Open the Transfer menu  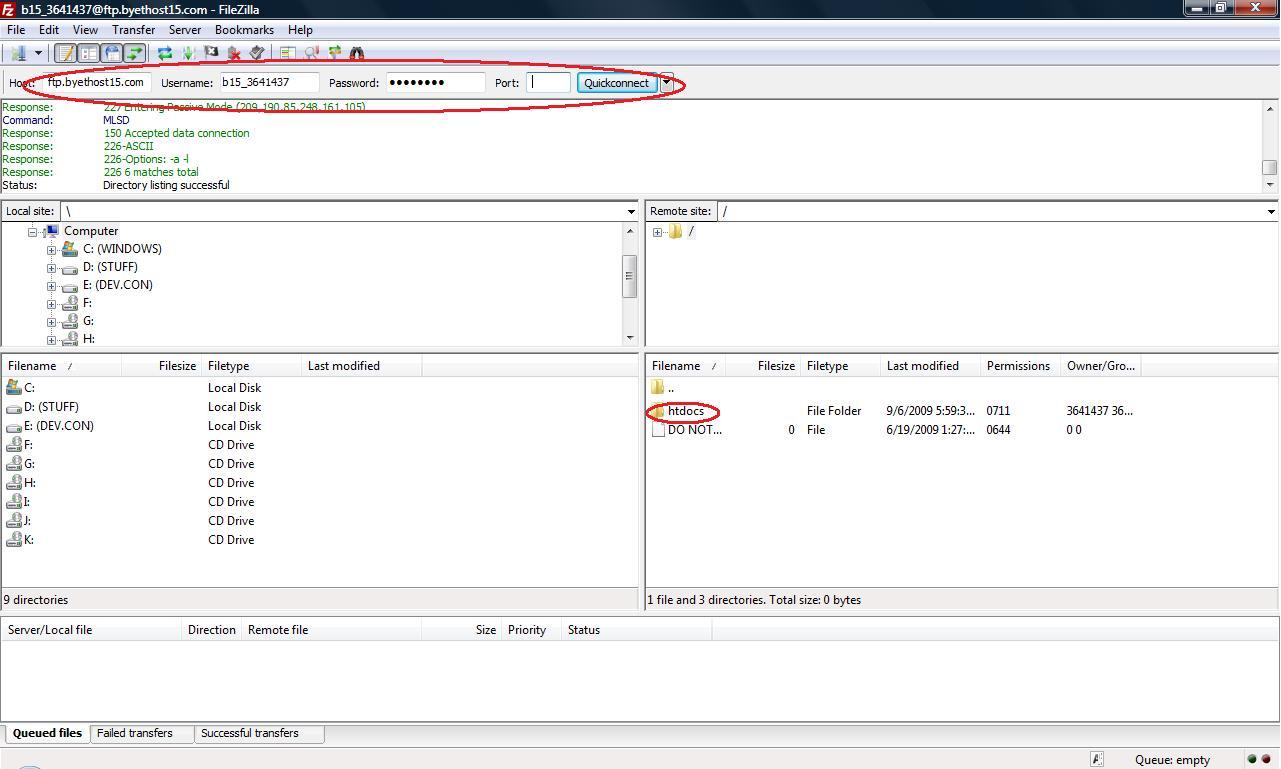[x=133, y=29]
